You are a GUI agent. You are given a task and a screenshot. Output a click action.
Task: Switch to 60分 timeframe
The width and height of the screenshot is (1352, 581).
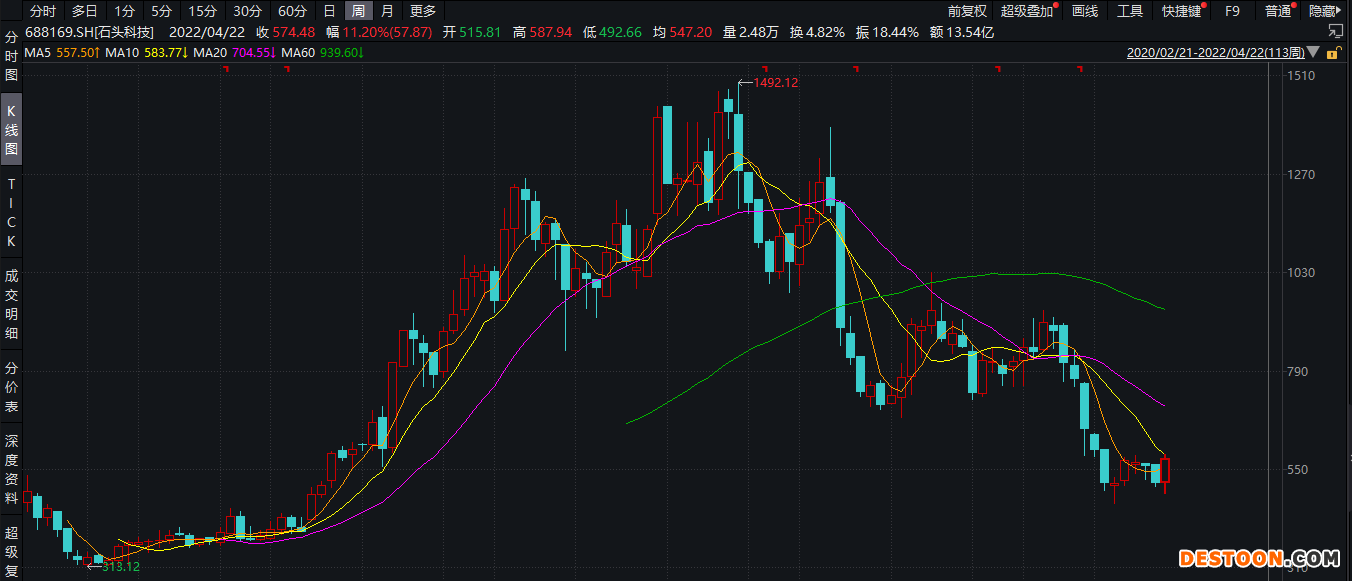[293, 11]
